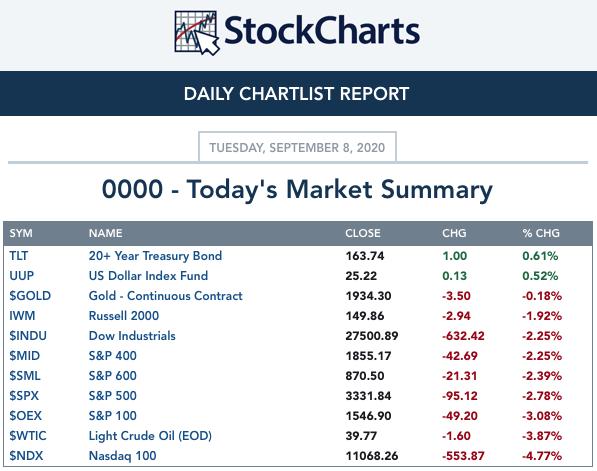Screen dimensions: 597x471
Task: Open the Nasdaq 100 link
Action: click(x=123, y=456)
